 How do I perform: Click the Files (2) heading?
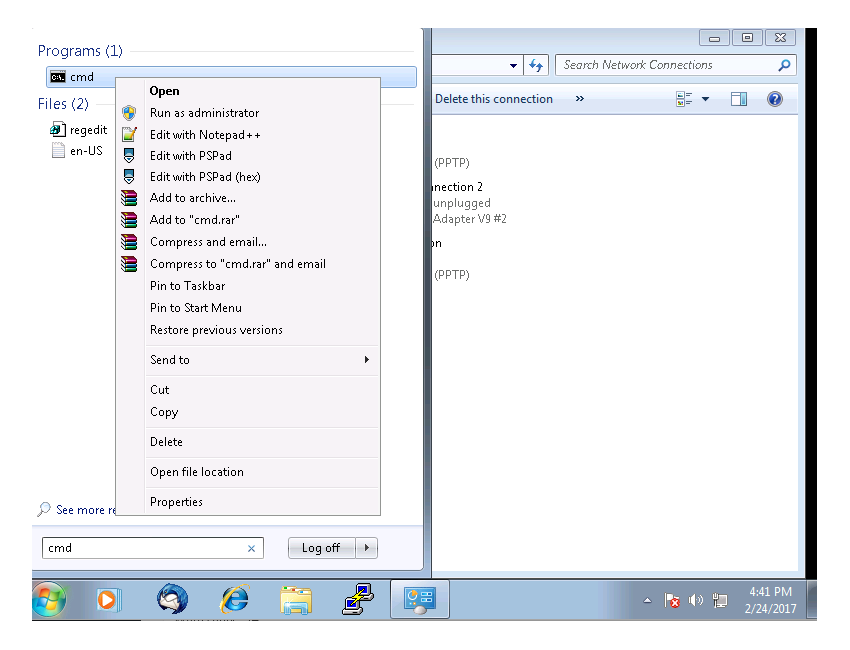(x=63, y=104)
